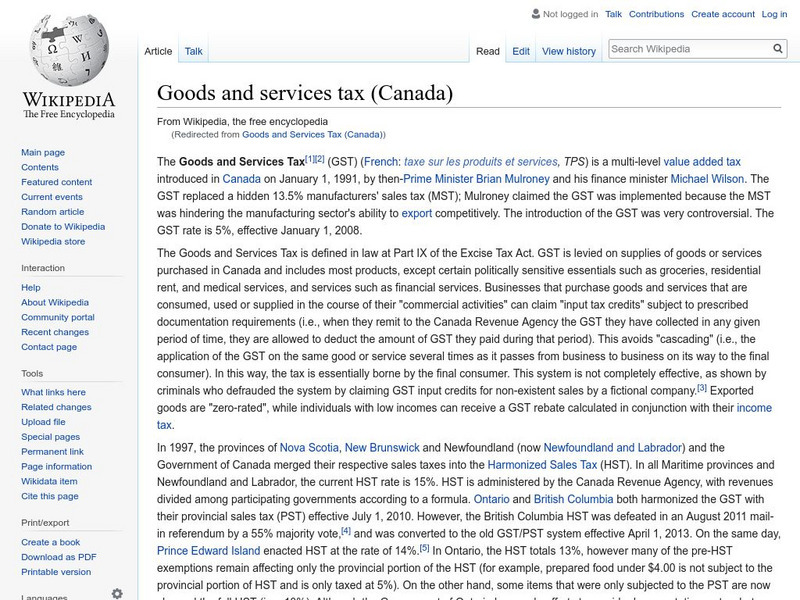This screenshot has width=800, height=600.
Task: Open Harmonized Sales Tax link
Action: (x=542, y=465)
